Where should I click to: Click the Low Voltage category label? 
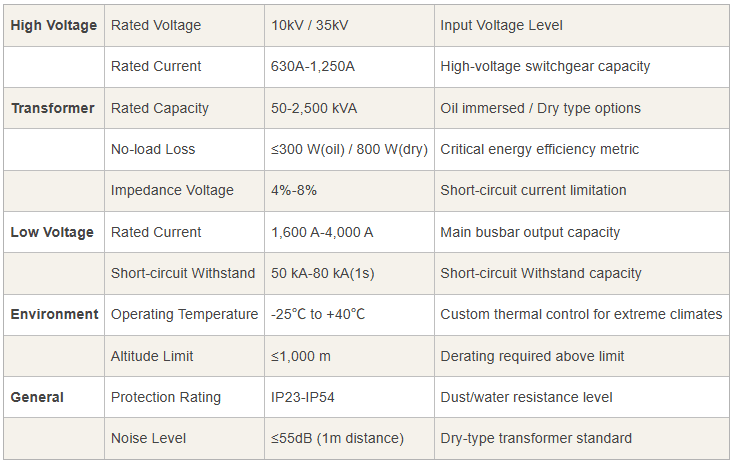pyautogui.click(x=52, y=232)
